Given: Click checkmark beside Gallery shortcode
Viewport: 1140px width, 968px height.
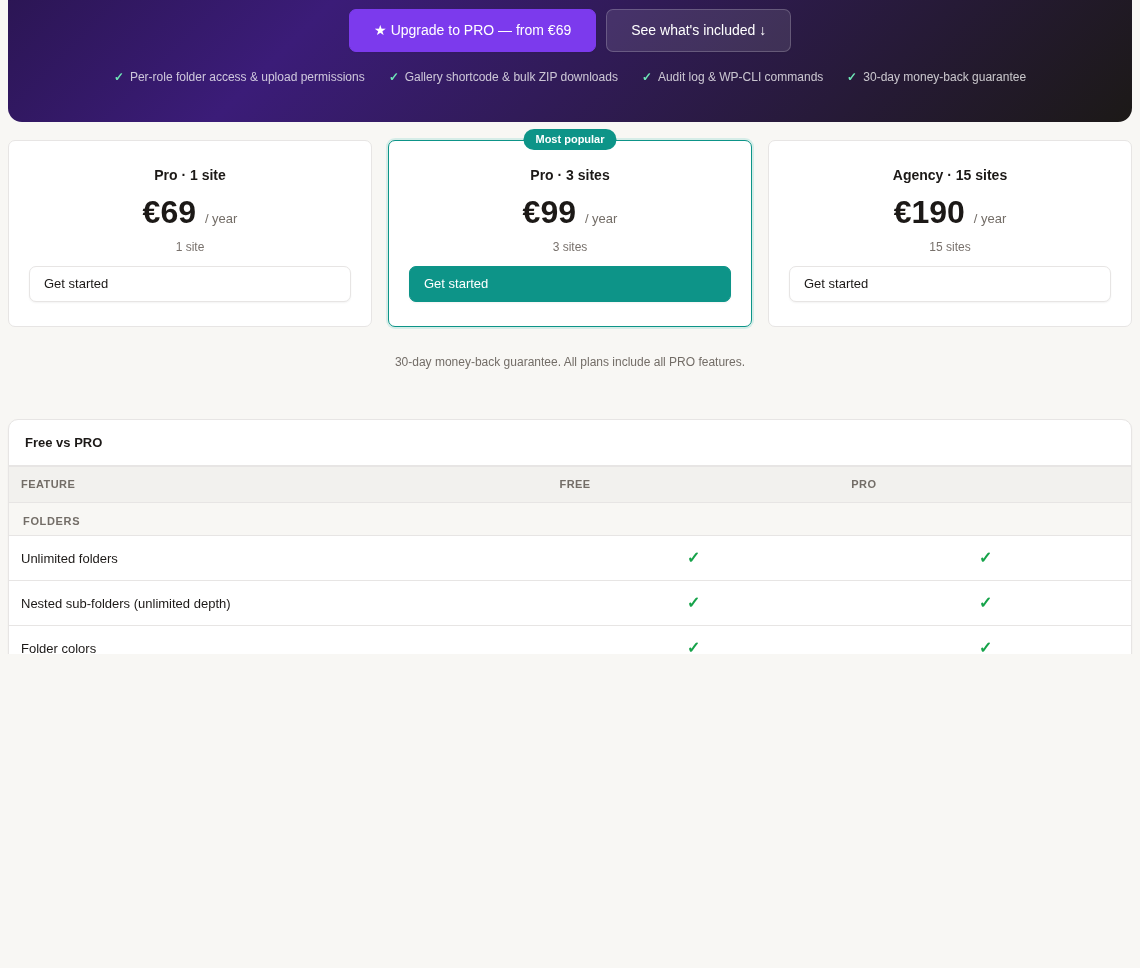Looking at the screenshot, I should (393, 77).
